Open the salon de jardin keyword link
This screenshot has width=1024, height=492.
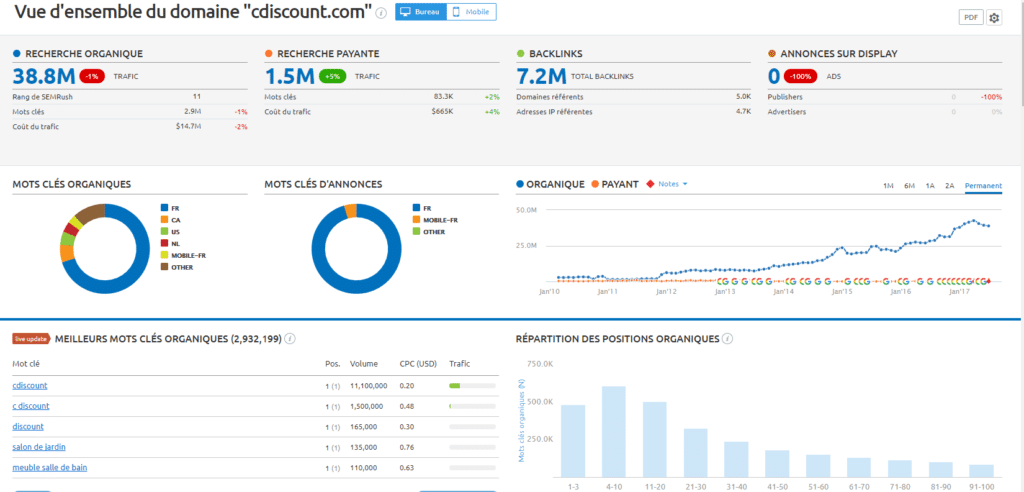[39, 447]
